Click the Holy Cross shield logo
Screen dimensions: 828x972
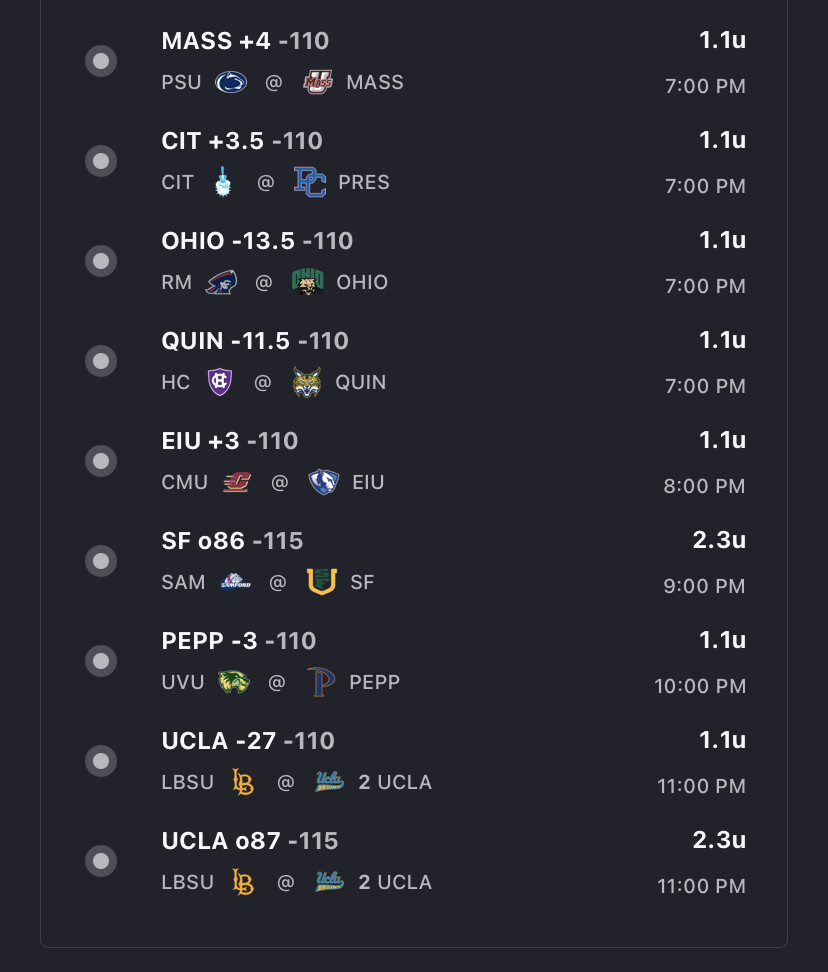[x=220, y=382]
